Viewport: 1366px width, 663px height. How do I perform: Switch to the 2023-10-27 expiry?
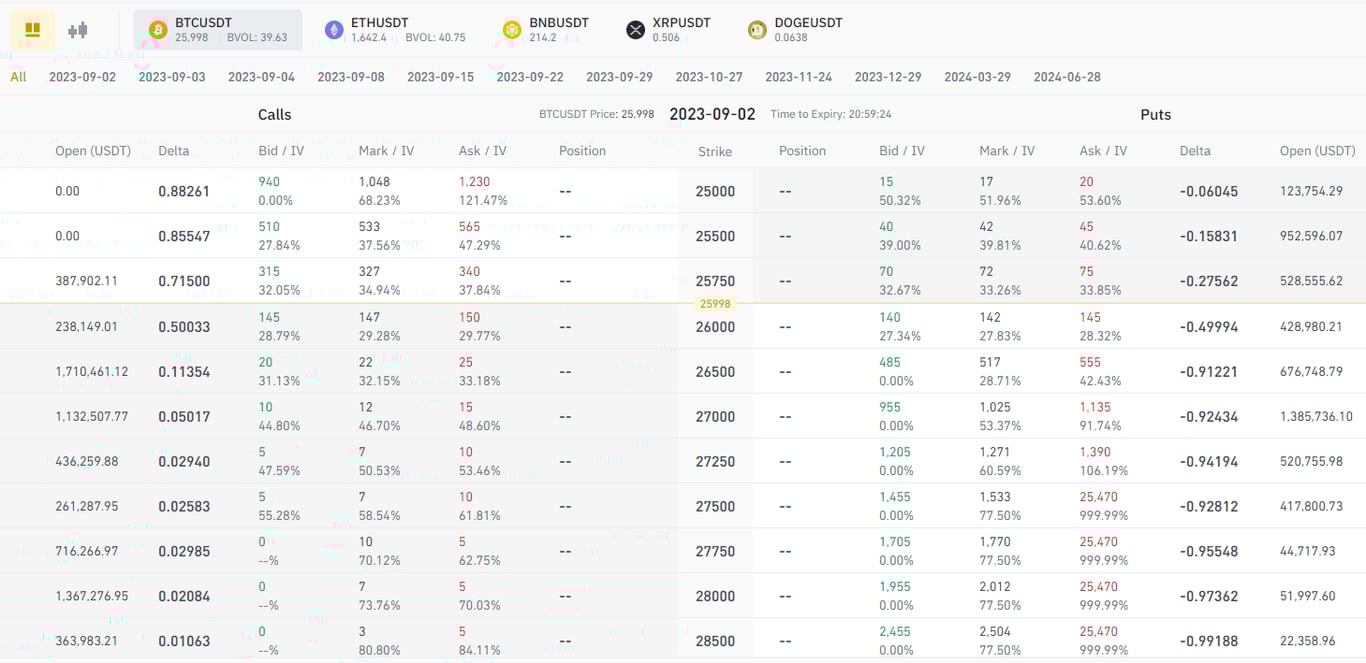[709, 76]
